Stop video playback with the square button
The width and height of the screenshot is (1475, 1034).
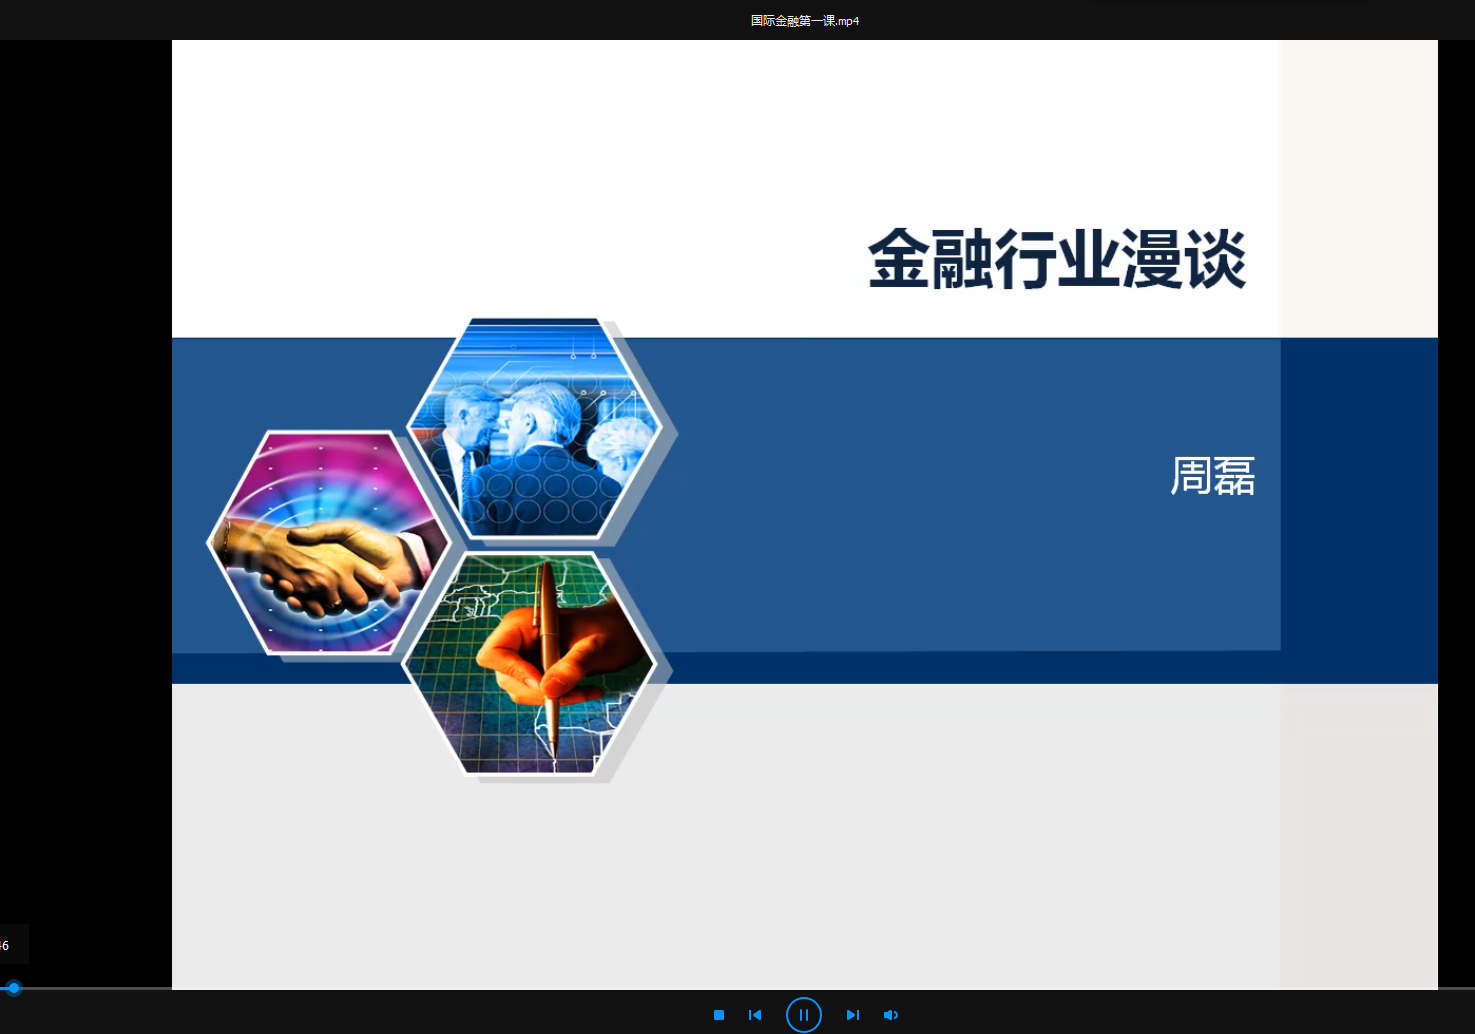(x=718, y=1015)
